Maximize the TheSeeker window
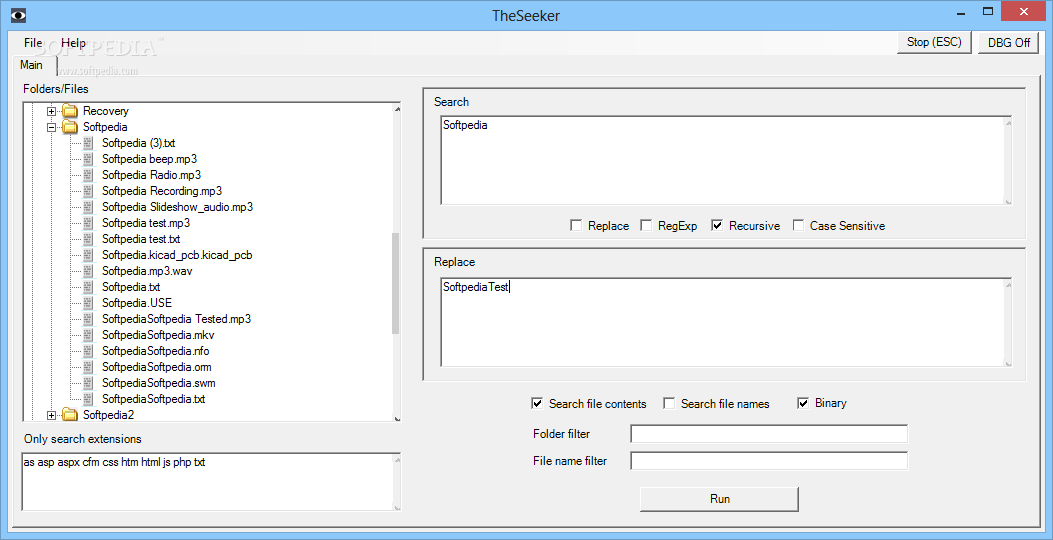The height and width of the screenshot is (540, 1053). 988,11
